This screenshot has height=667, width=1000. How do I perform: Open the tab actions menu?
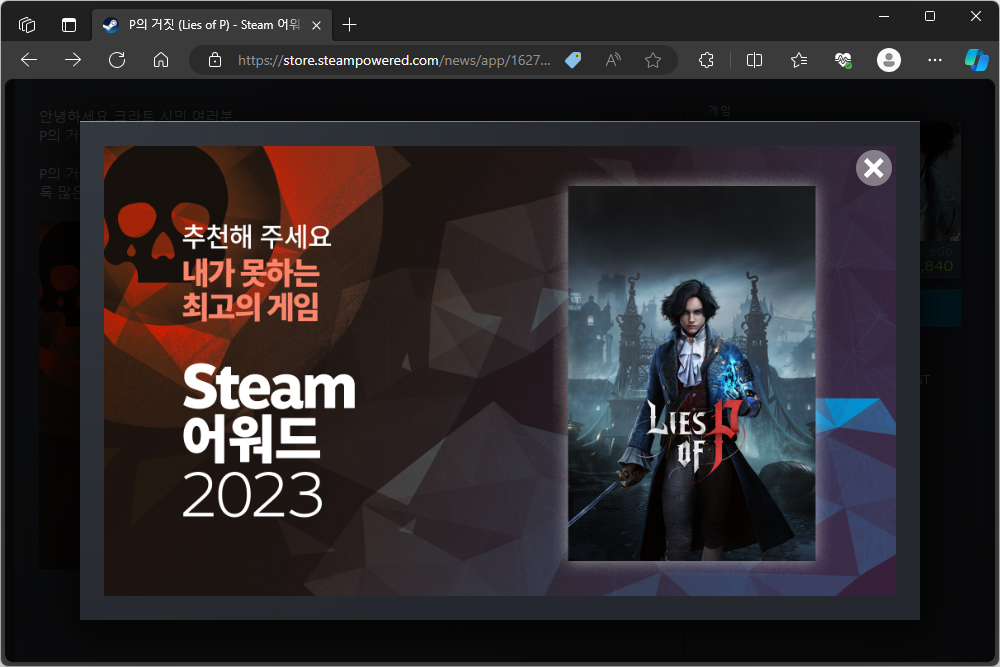point(68,25)
